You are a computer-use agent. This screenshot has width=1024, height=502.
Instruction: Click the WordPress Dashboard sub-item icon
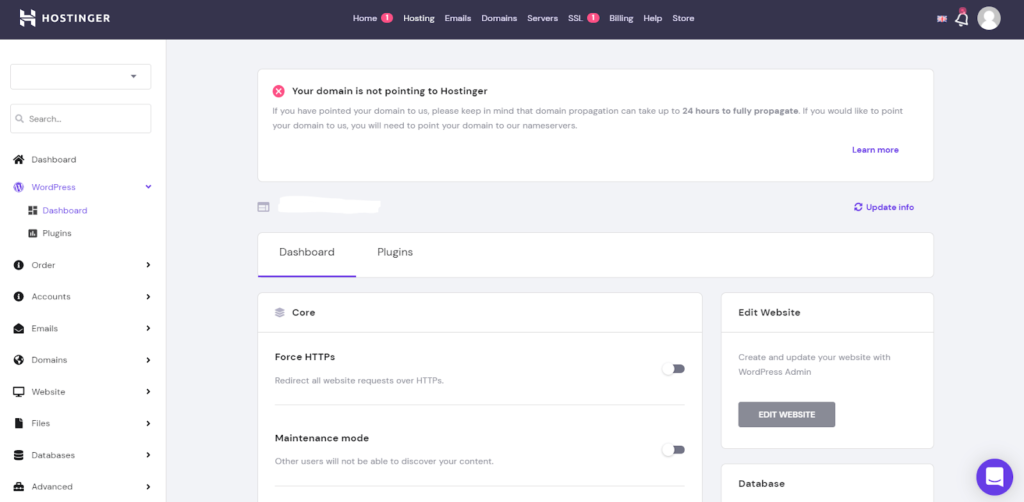(33, 210)
